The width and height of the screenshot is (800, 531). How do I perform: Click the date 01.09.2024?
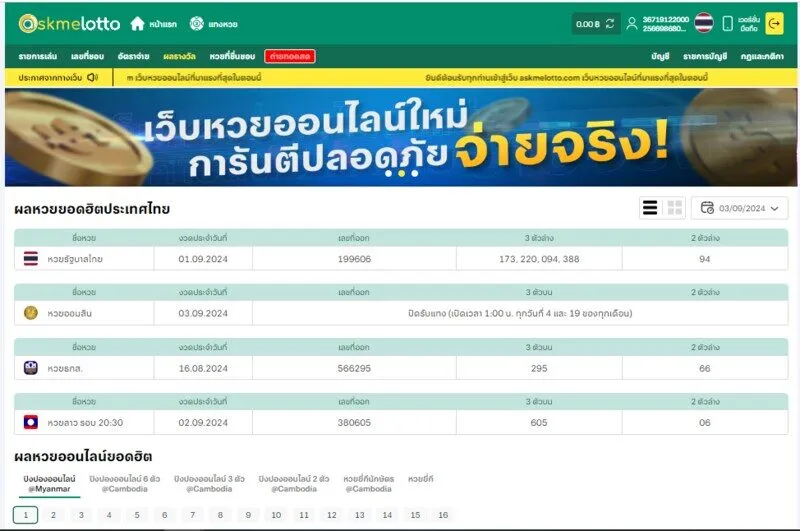click(203, 259)
